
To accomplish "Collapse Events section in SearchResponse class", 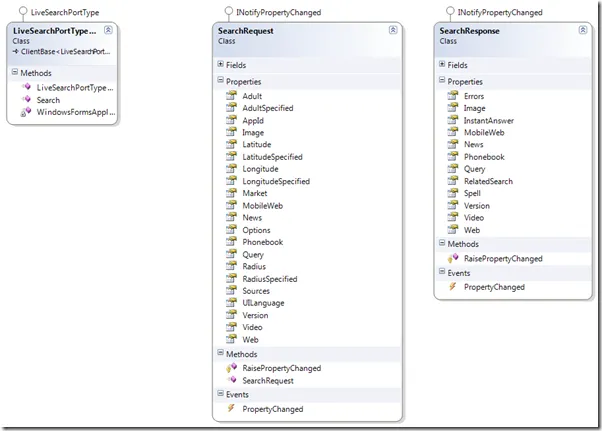I will click(x=442, y=272).
